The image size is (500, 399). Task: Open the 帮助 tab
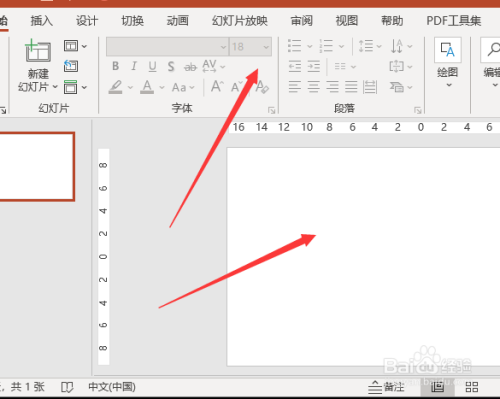click(x=392, y=21)
